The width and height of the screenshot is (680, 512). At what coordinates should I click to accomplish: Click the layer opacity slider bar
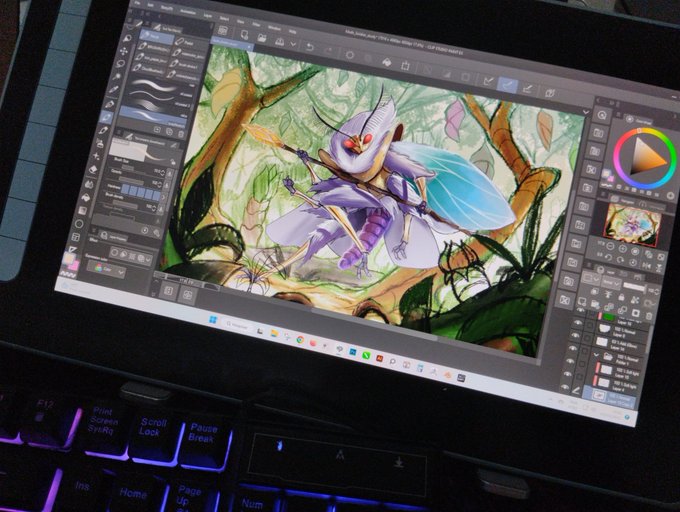pos(634,287)
